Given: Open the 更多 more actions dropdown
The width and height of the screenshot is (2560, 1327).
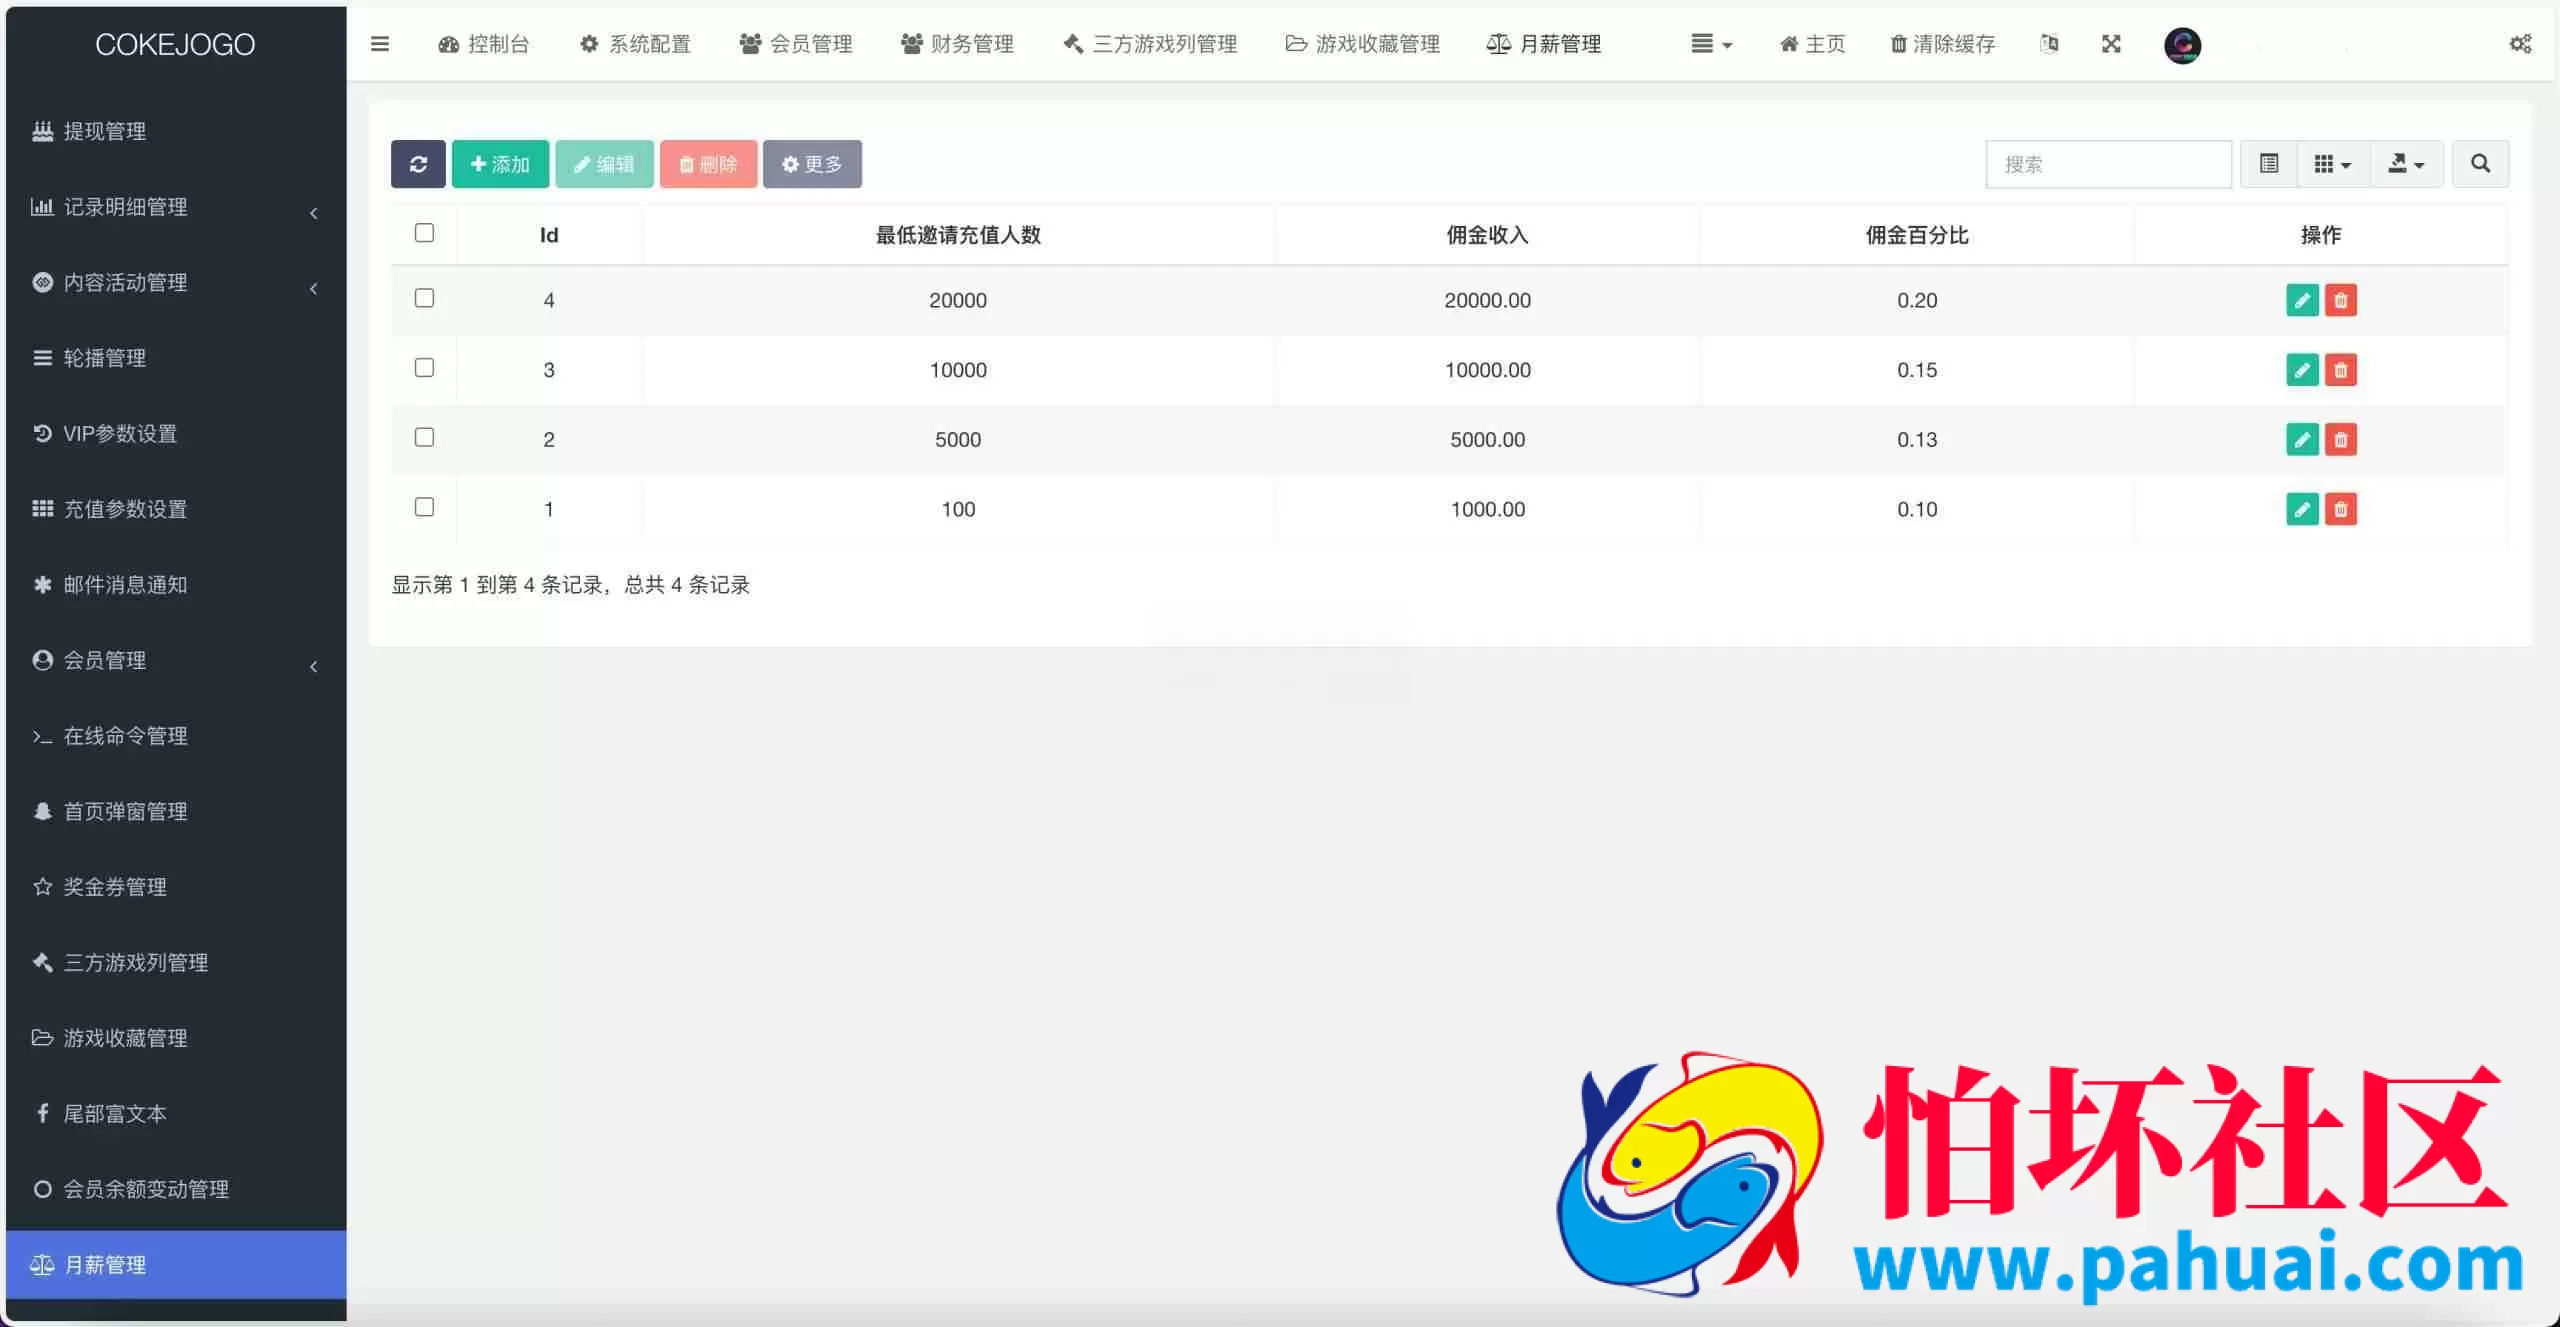Looking at the screenshot, I should 812,164.
